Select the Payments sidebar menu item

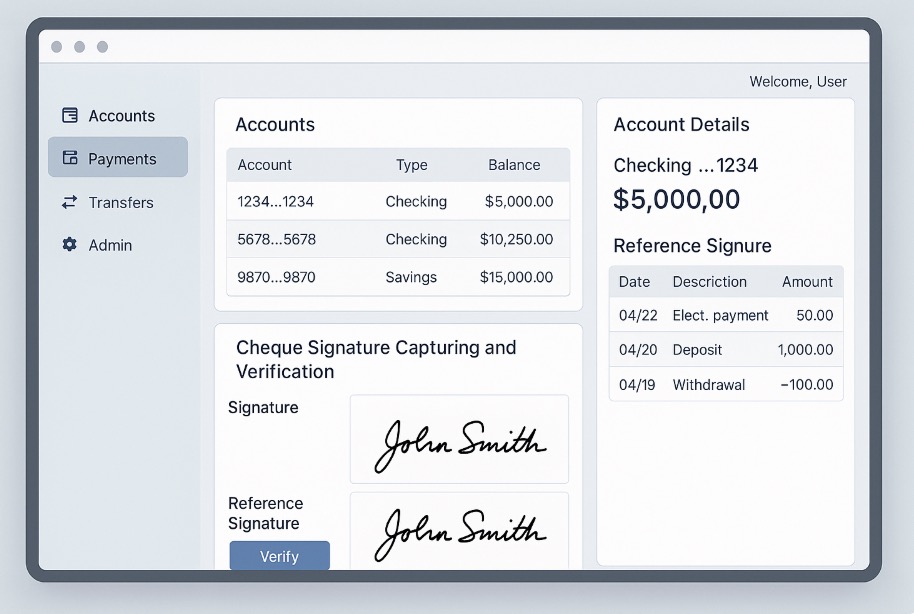[118, 157]
